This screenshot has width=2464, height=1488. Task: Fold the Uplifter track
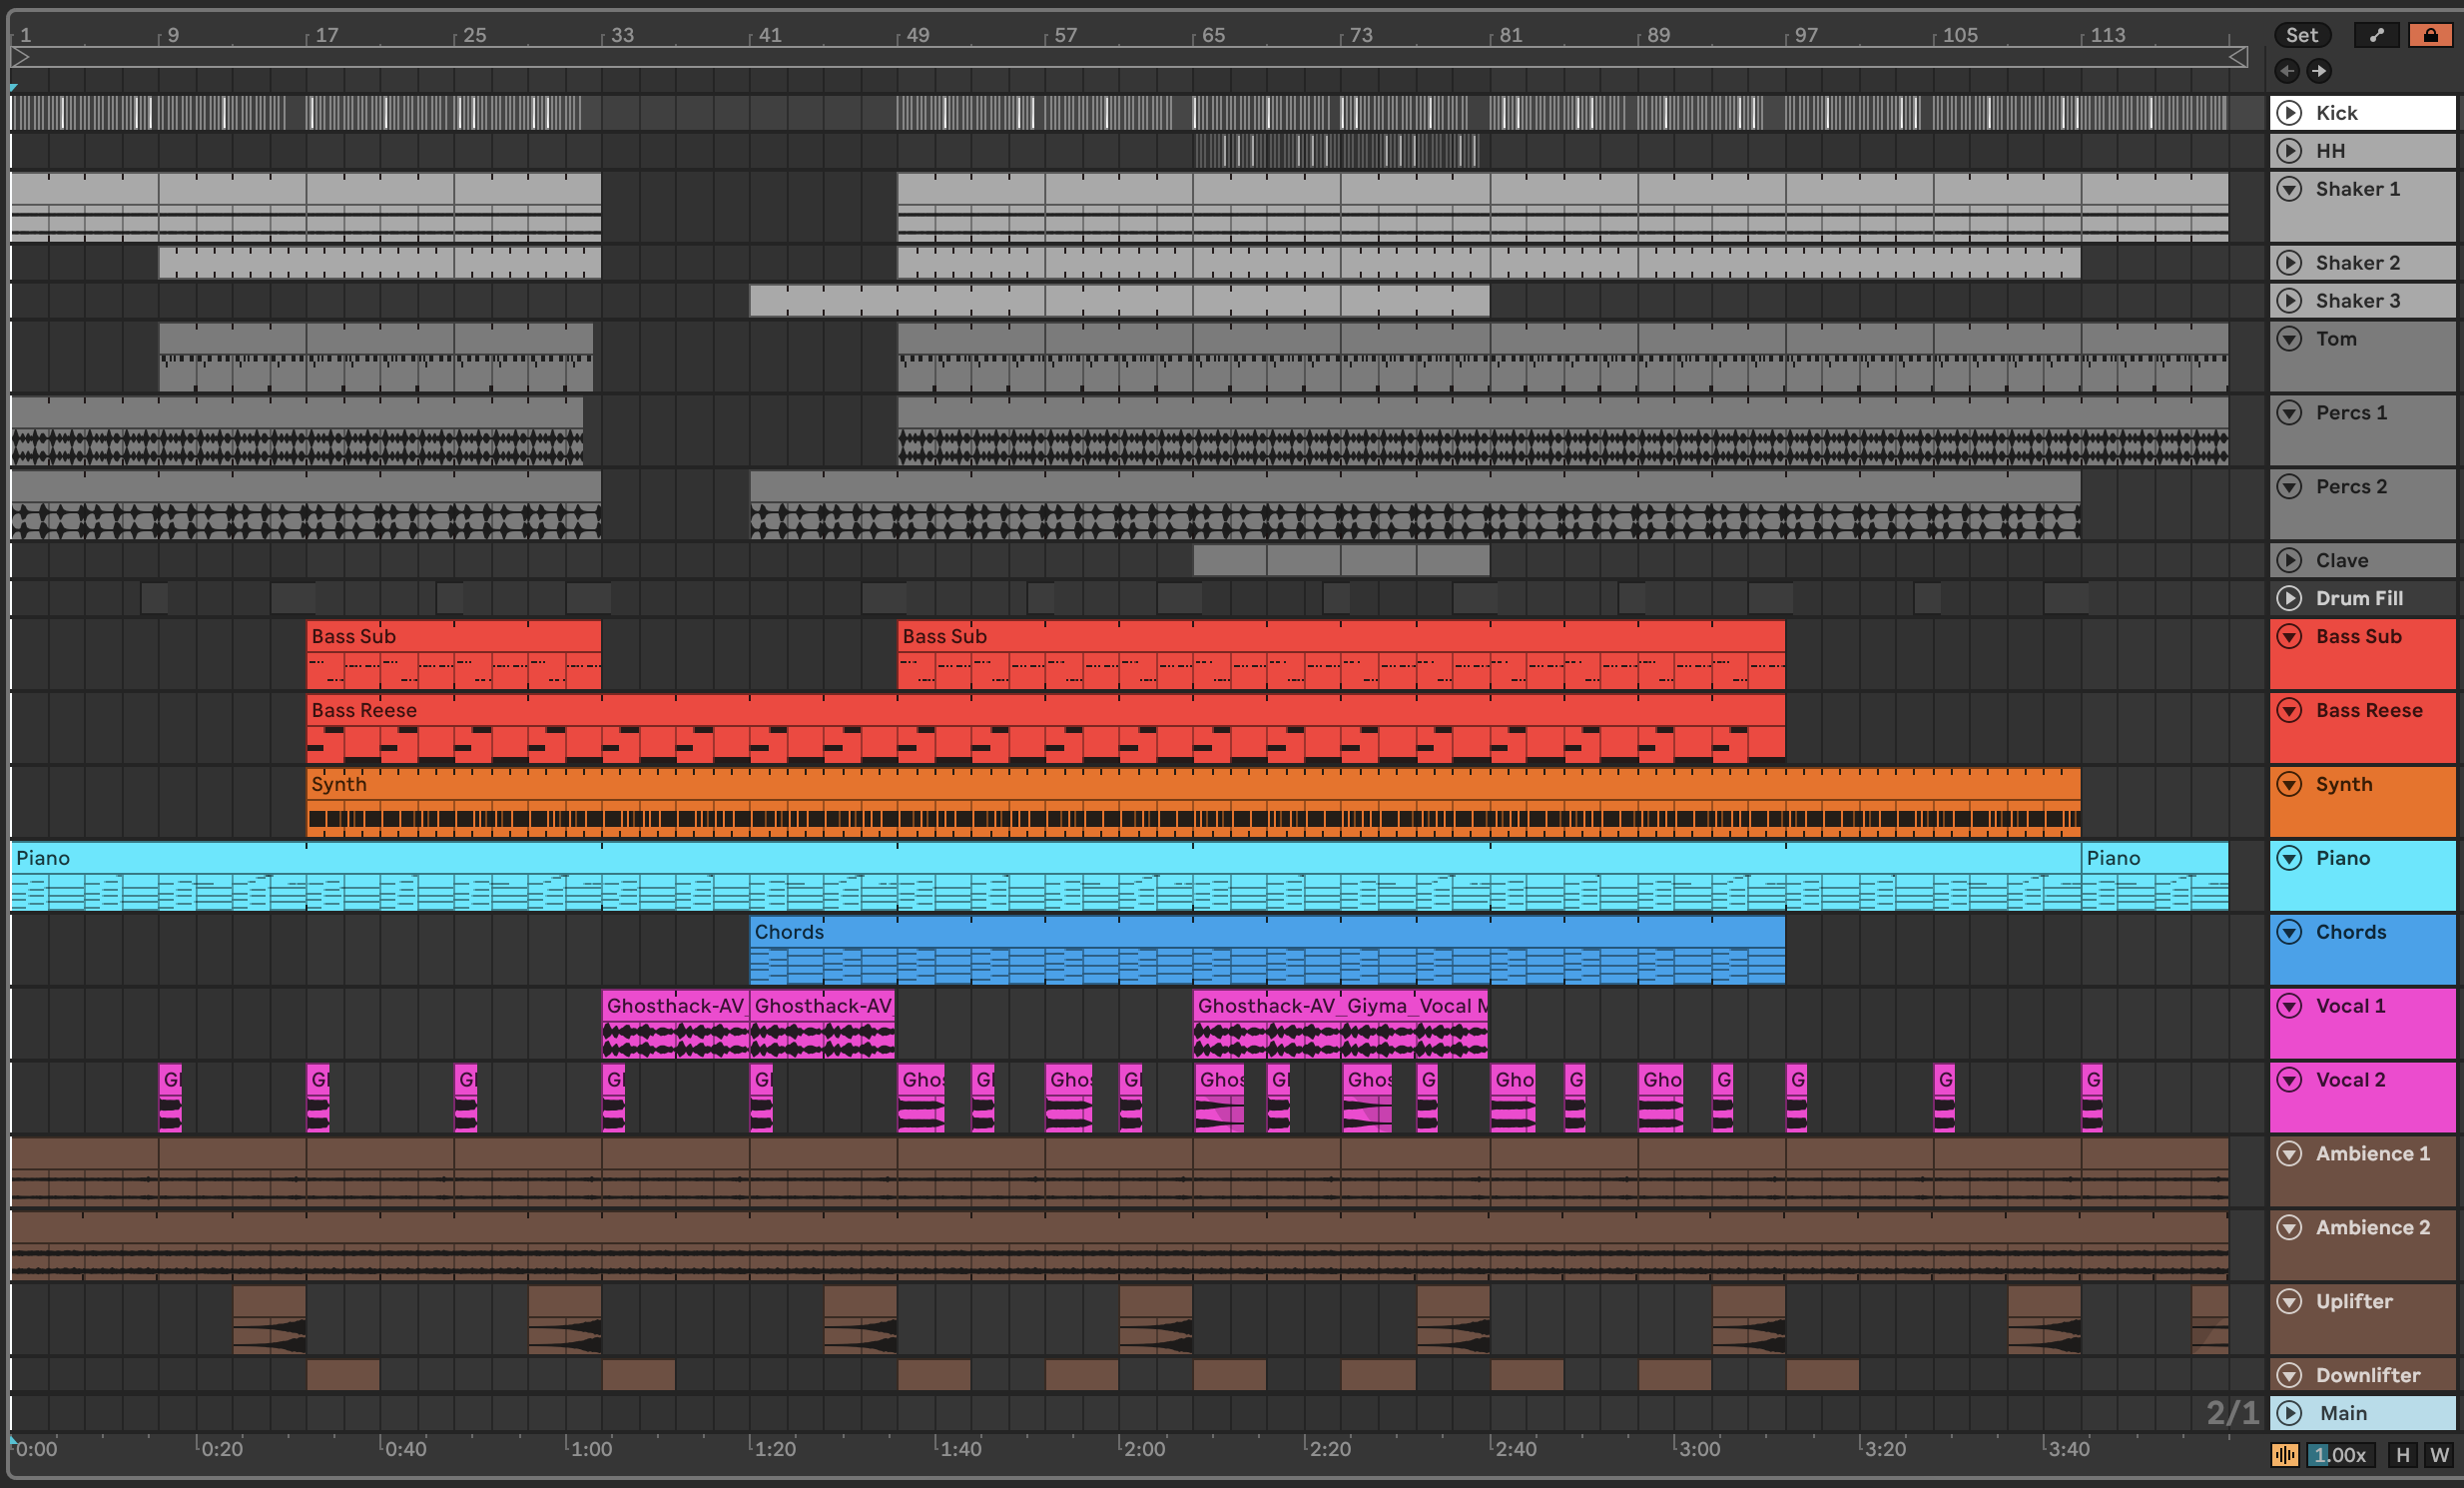tap(2289, 1301)
